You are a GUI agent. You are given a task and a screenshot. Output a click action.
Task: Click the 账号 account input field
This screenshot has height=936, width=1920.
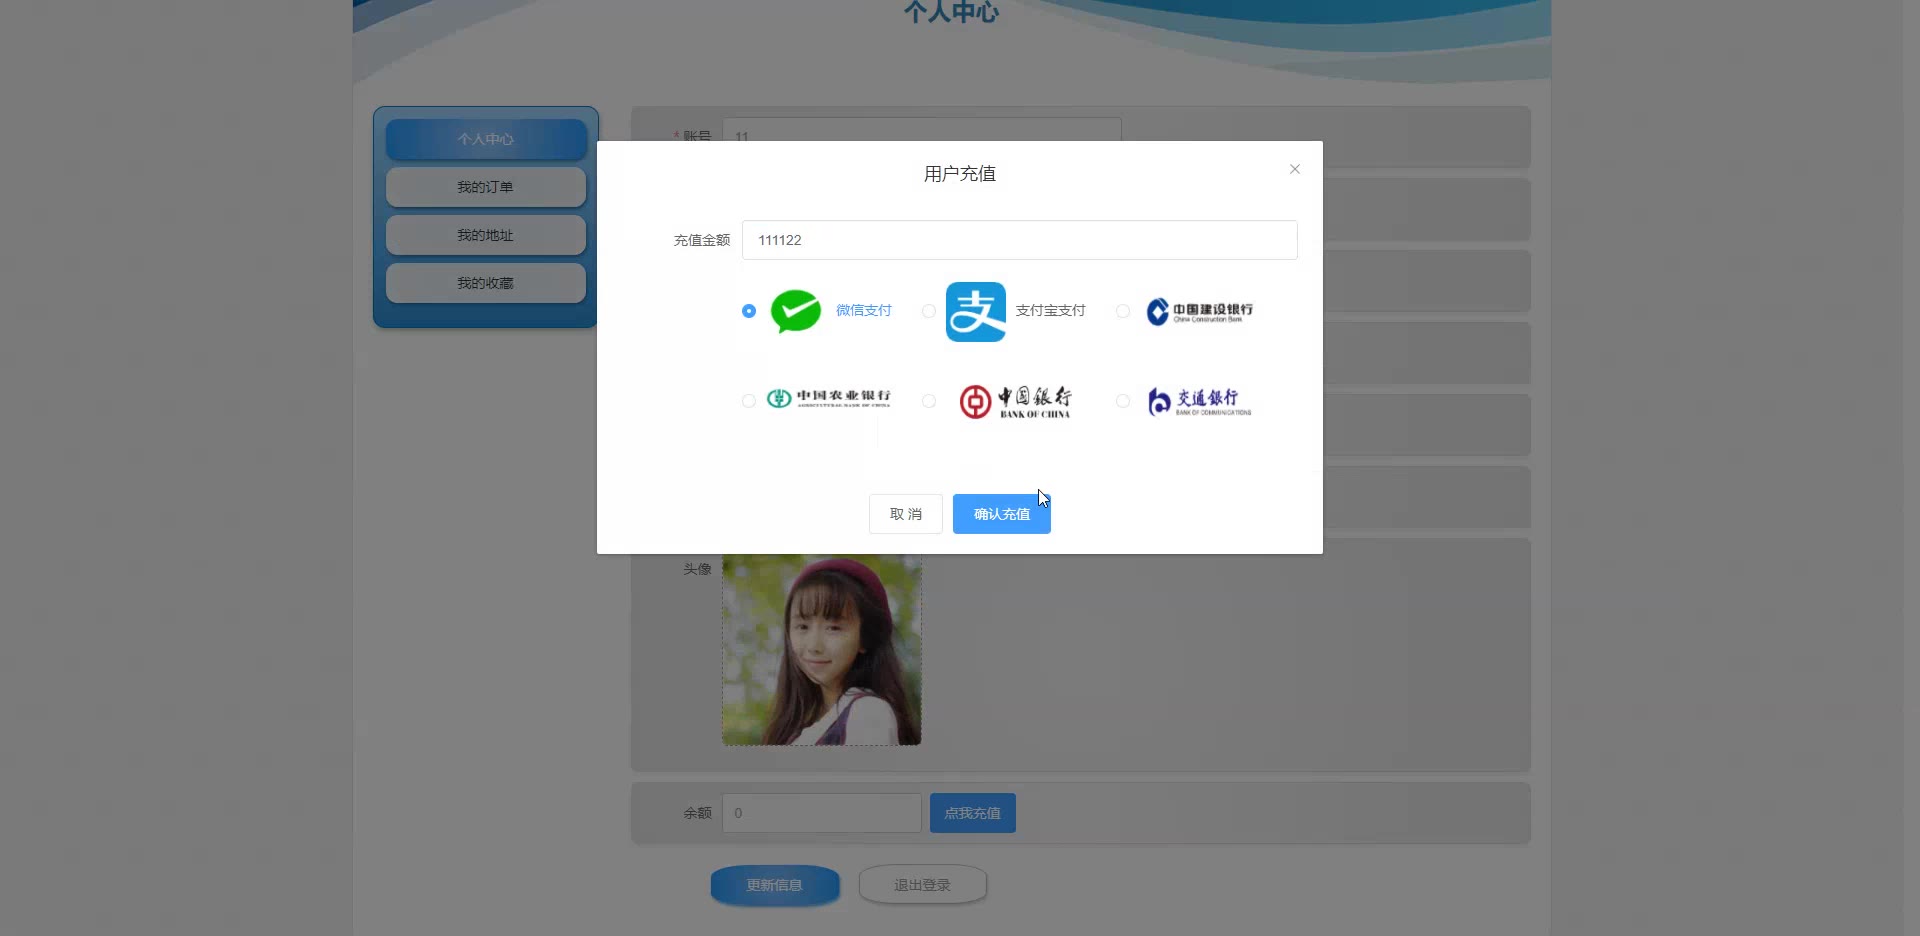pos(922,130)
